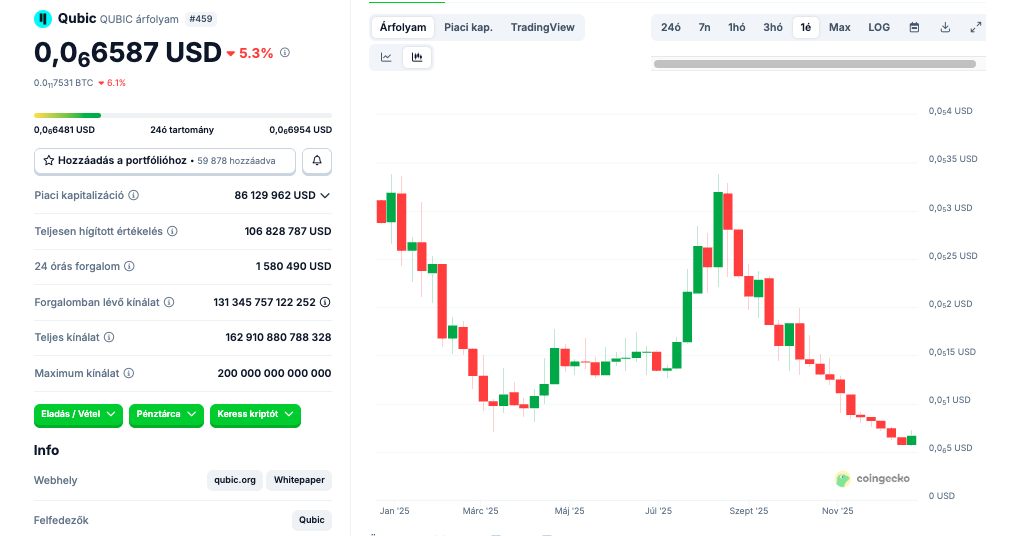Click the 0,0₁₁7531 BTC price text
Screen dimensions: 1028x536
point(64,83)
